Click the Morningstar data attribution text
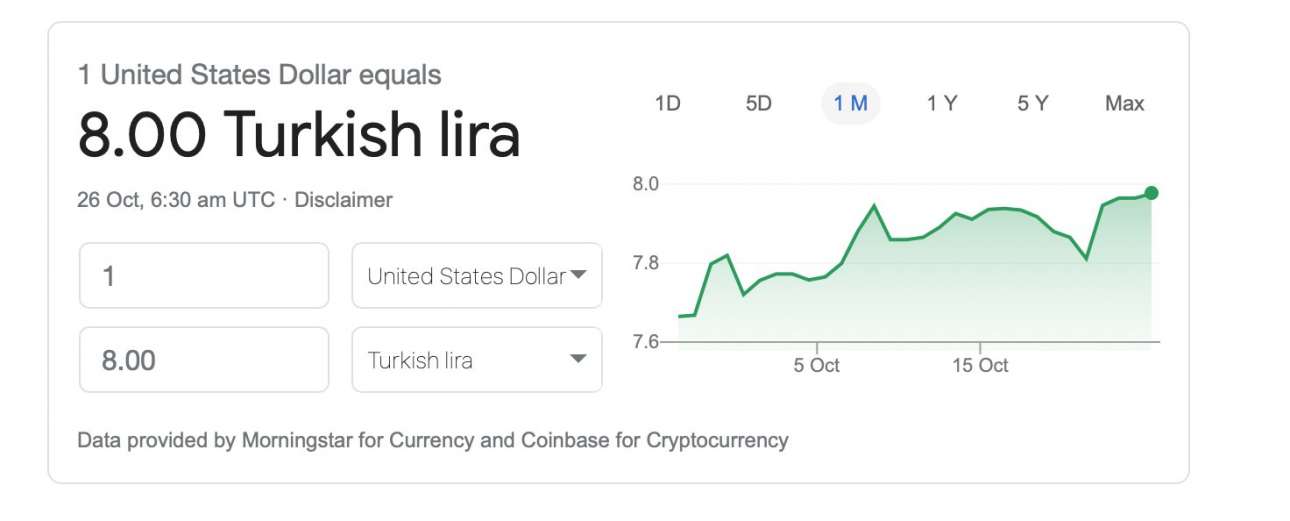1290x521 pixels. coord(432,440)
